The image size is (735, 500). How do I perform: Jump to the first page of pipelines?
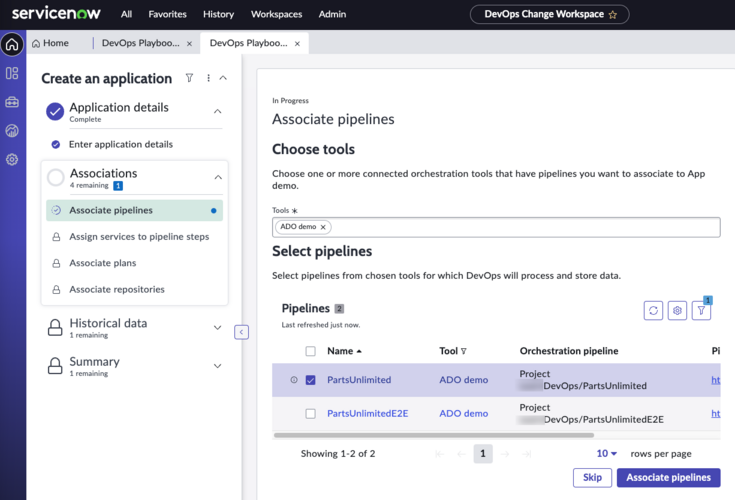click(x=439, y=454)
